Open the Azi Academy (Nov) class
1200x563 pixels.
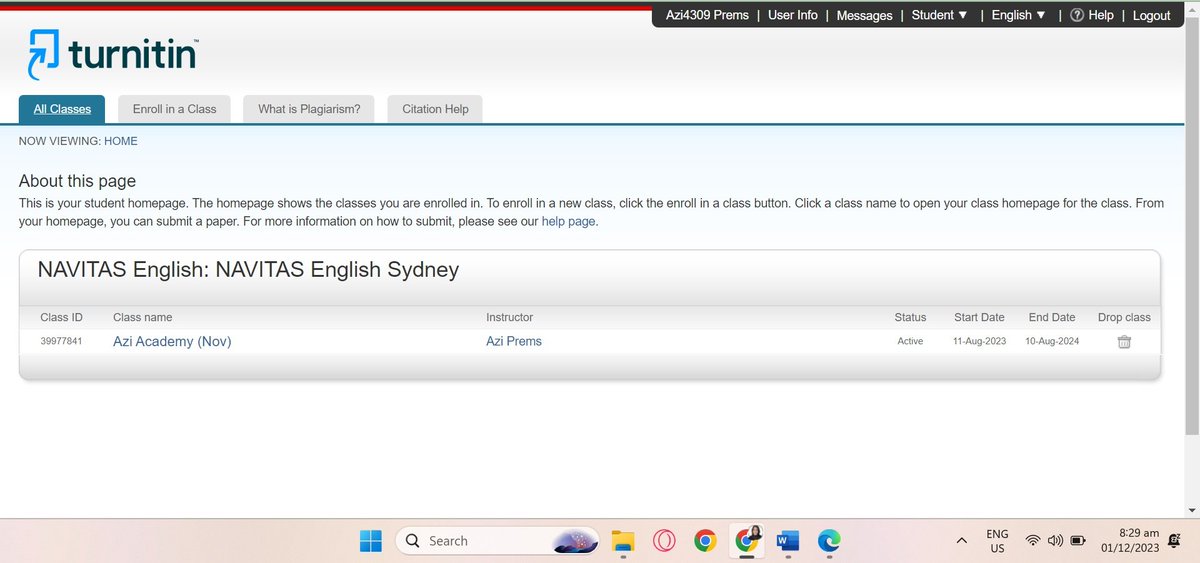(x=172, y=341)
